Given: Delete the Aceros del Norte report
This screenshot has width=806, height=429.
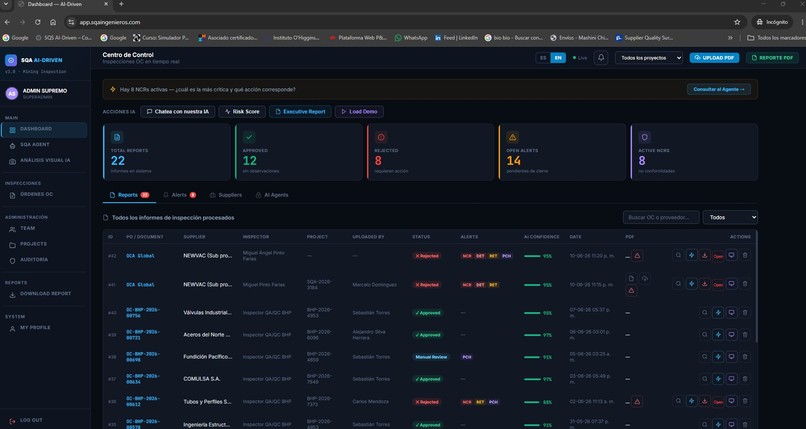Looking at the screenshot, I should click(x=745, y=334).
